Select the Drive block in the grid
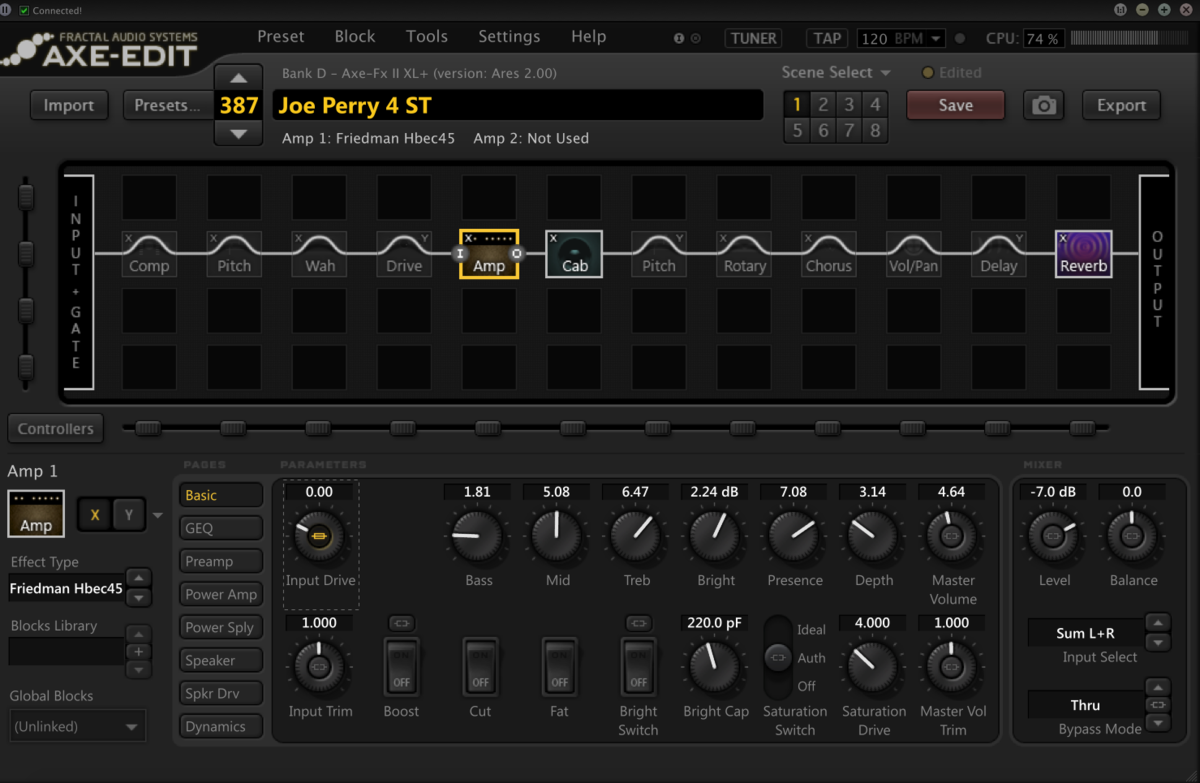Viewport: 1200px width, 783px height. (x=404, y=254)
